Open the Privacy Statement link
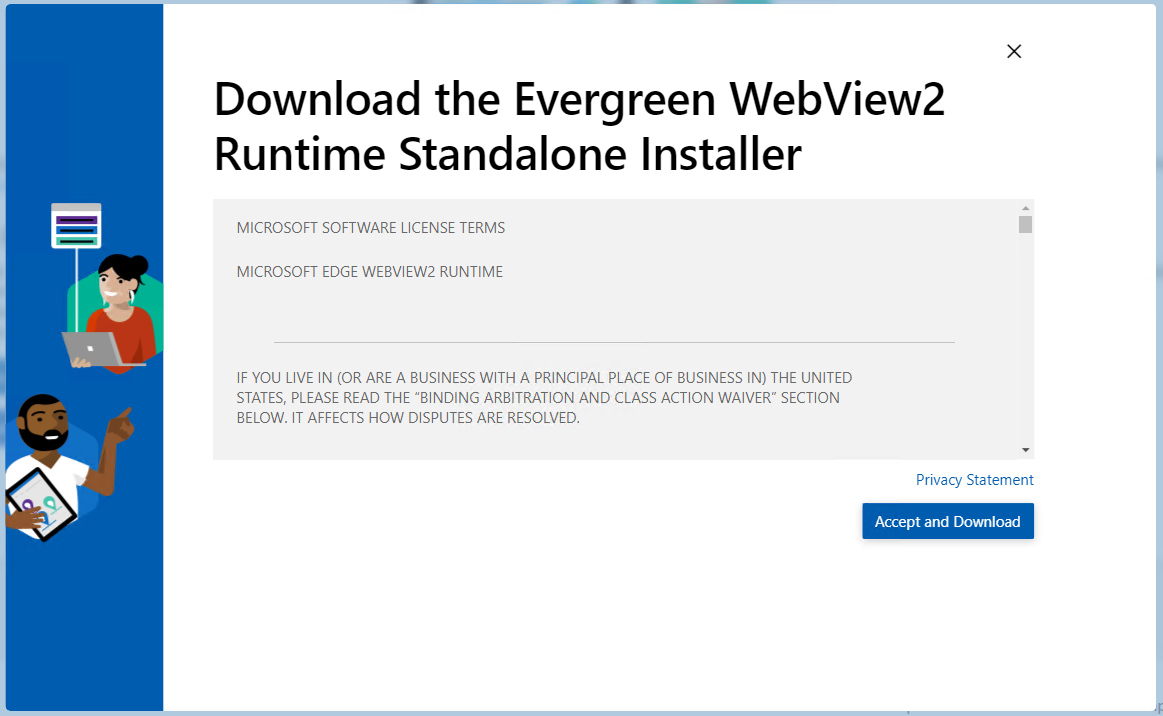Screen dimensions: 1163x716 click(x=974, y=479)
